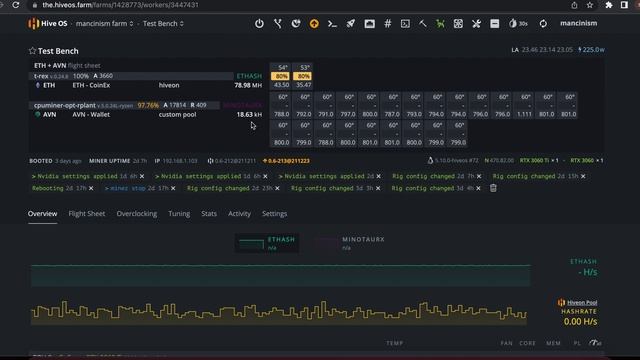Open the Activity tab

click(x=239, y=213)
